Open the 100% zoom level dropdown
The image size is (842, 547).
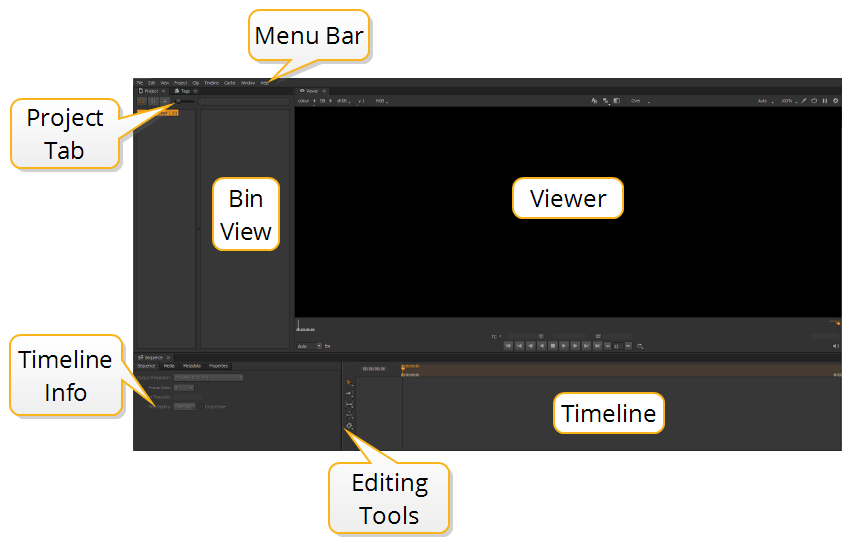pyautogui.click(x=788, y=101)
